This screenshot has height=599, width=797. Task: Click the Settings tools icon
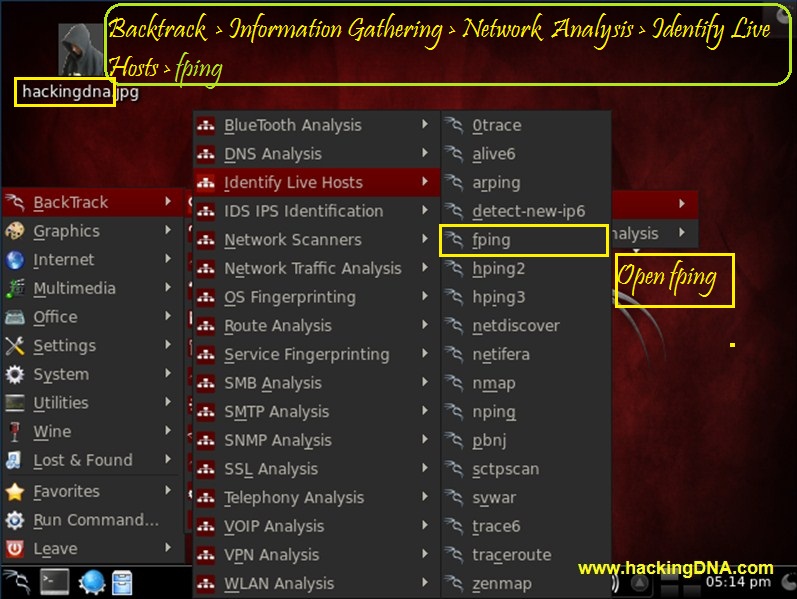pos(15,346)
